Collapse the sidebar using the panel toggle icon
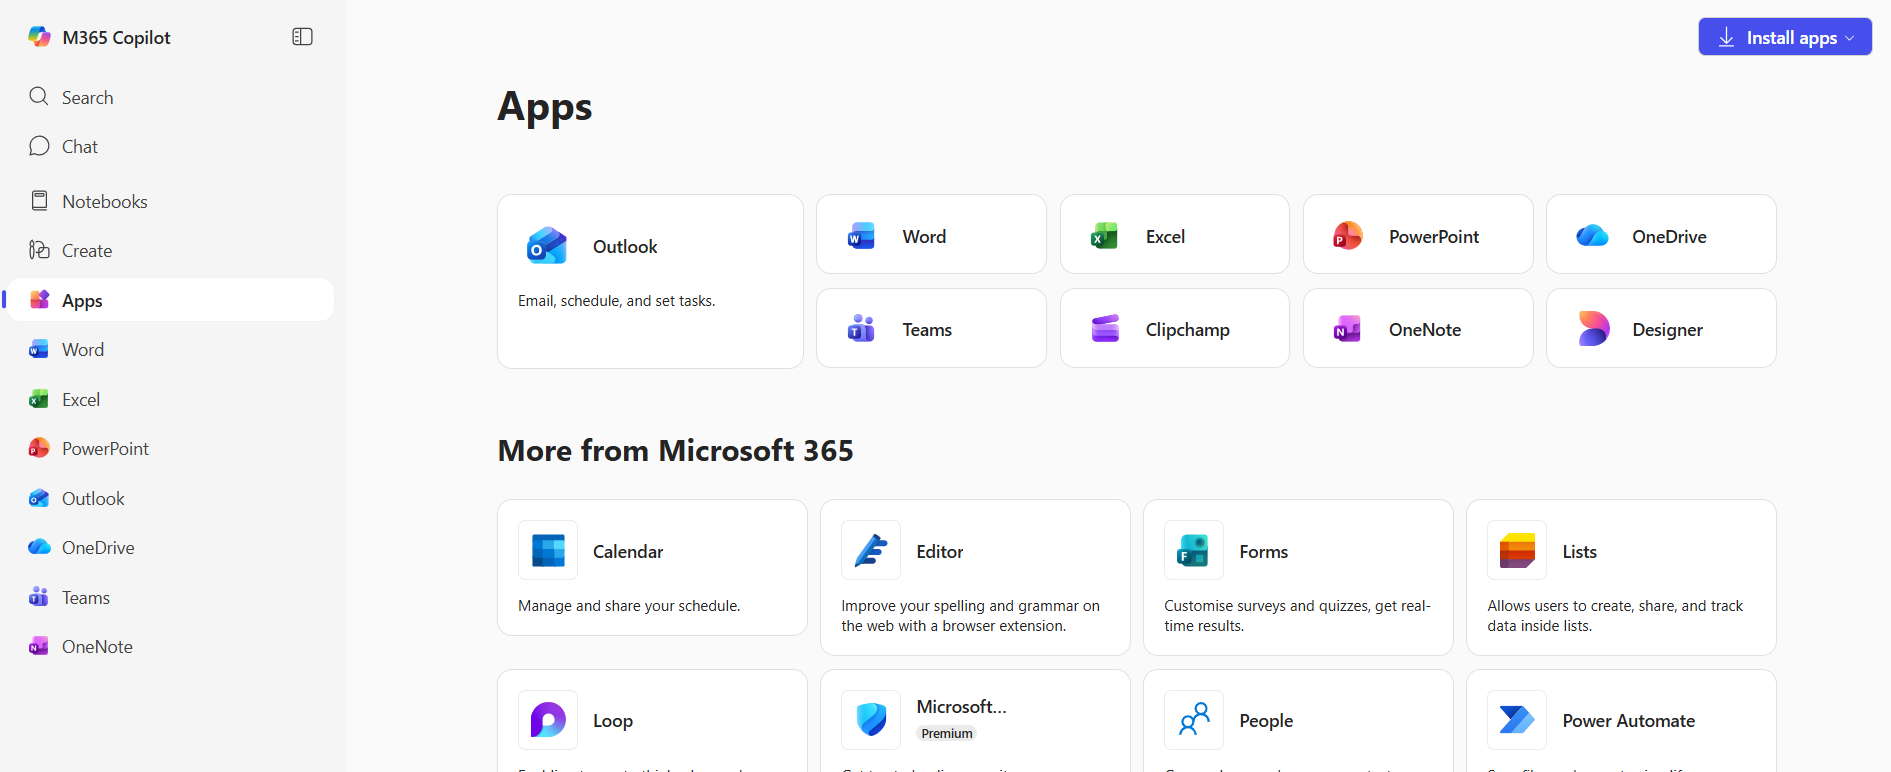The width and height of the screenshot is (1891, 772). [x=302, y=37]
